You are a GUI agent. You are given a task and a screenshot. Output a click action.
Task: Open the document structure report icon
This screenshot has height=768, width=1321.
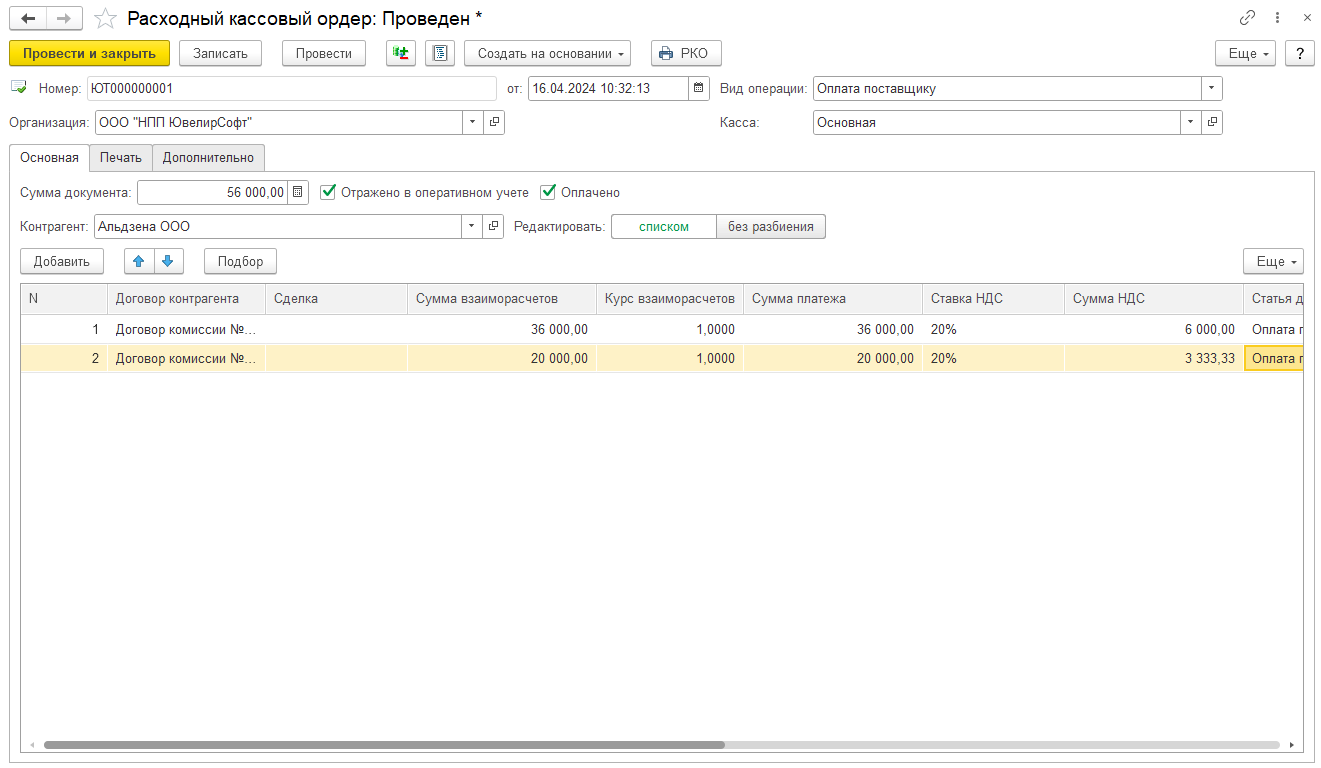[440, 53]
